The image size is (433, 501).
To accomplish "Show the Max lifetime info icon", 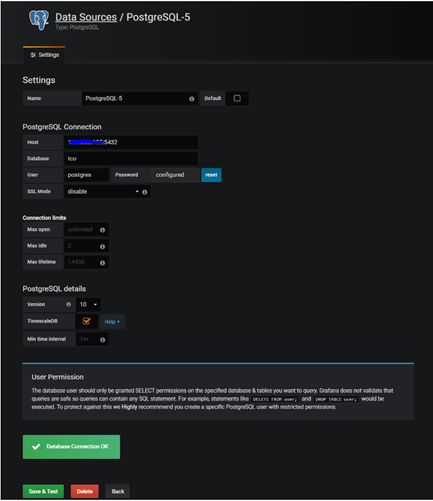I will 102,263.
